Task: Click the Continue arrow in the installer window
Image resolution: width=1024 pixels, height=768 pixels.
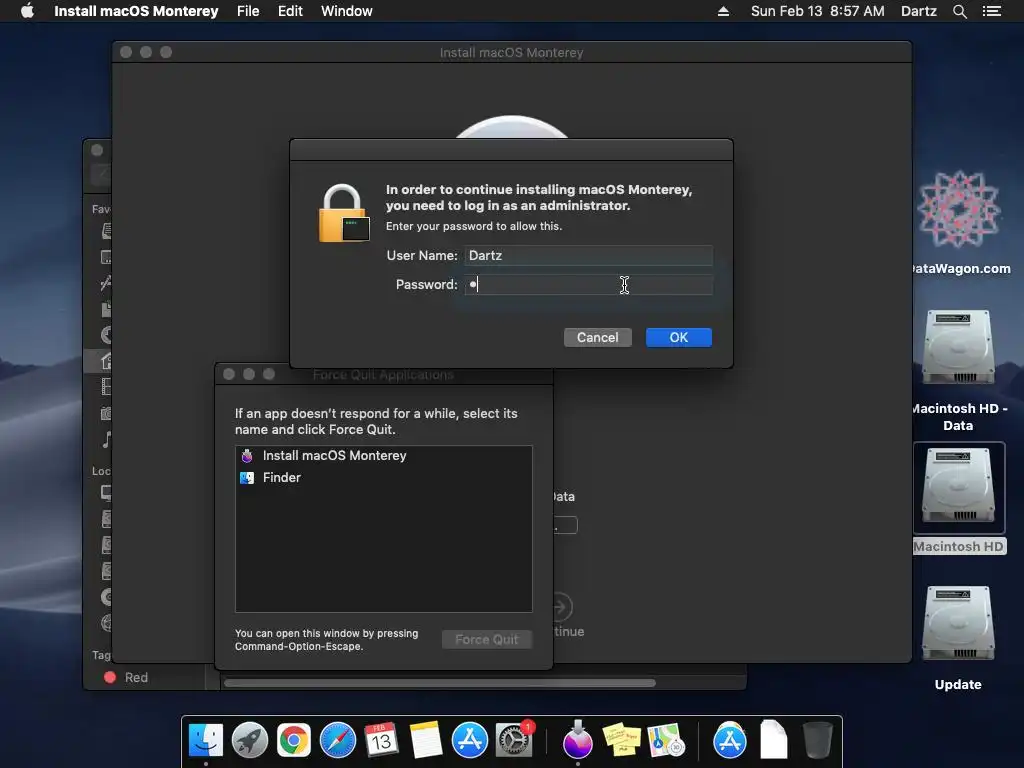Action: [x=562, y=607]
